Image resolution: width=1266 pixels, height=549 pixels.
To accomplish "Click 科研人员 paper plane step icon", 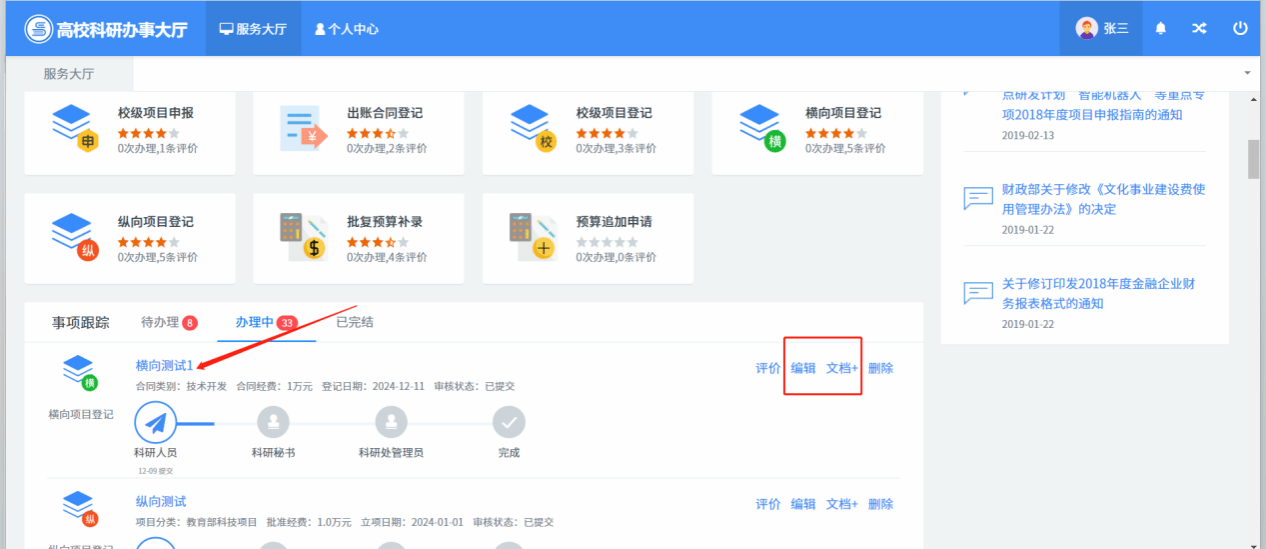I will (155, 423).
